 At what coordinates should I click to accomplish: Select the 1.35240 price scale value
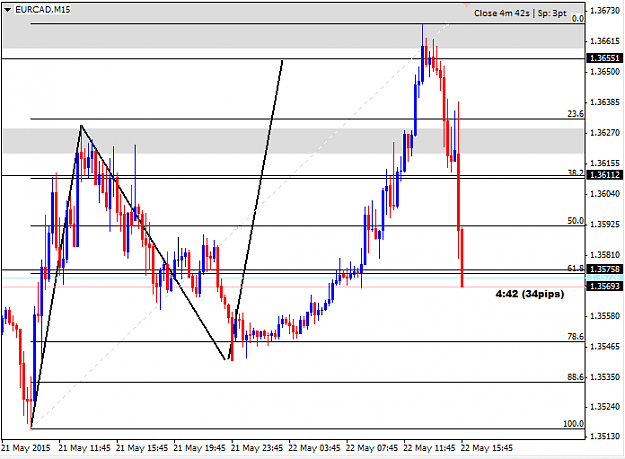pyautogui.click(x=605, y=407)
